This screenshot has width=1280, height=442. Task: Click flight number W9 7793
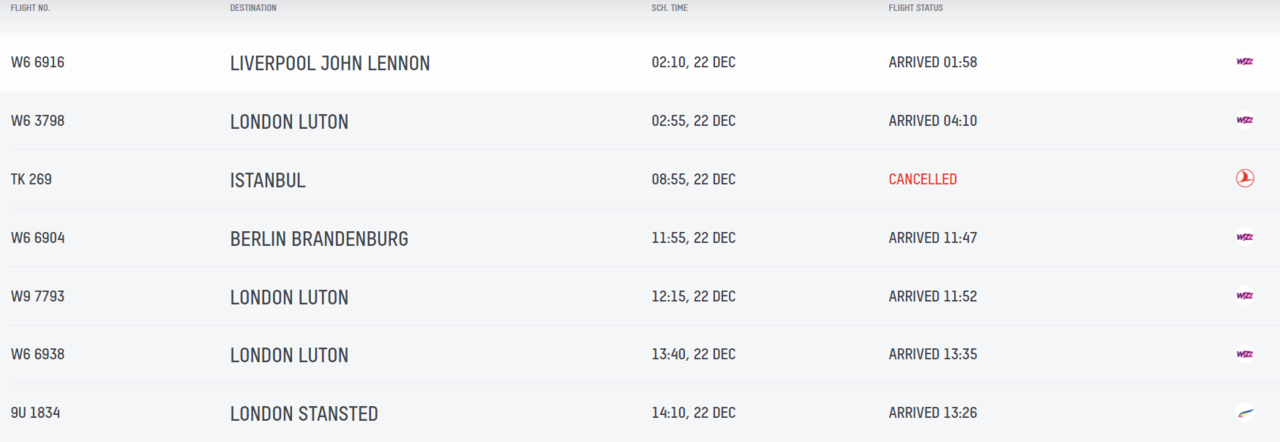click(38, 297)
